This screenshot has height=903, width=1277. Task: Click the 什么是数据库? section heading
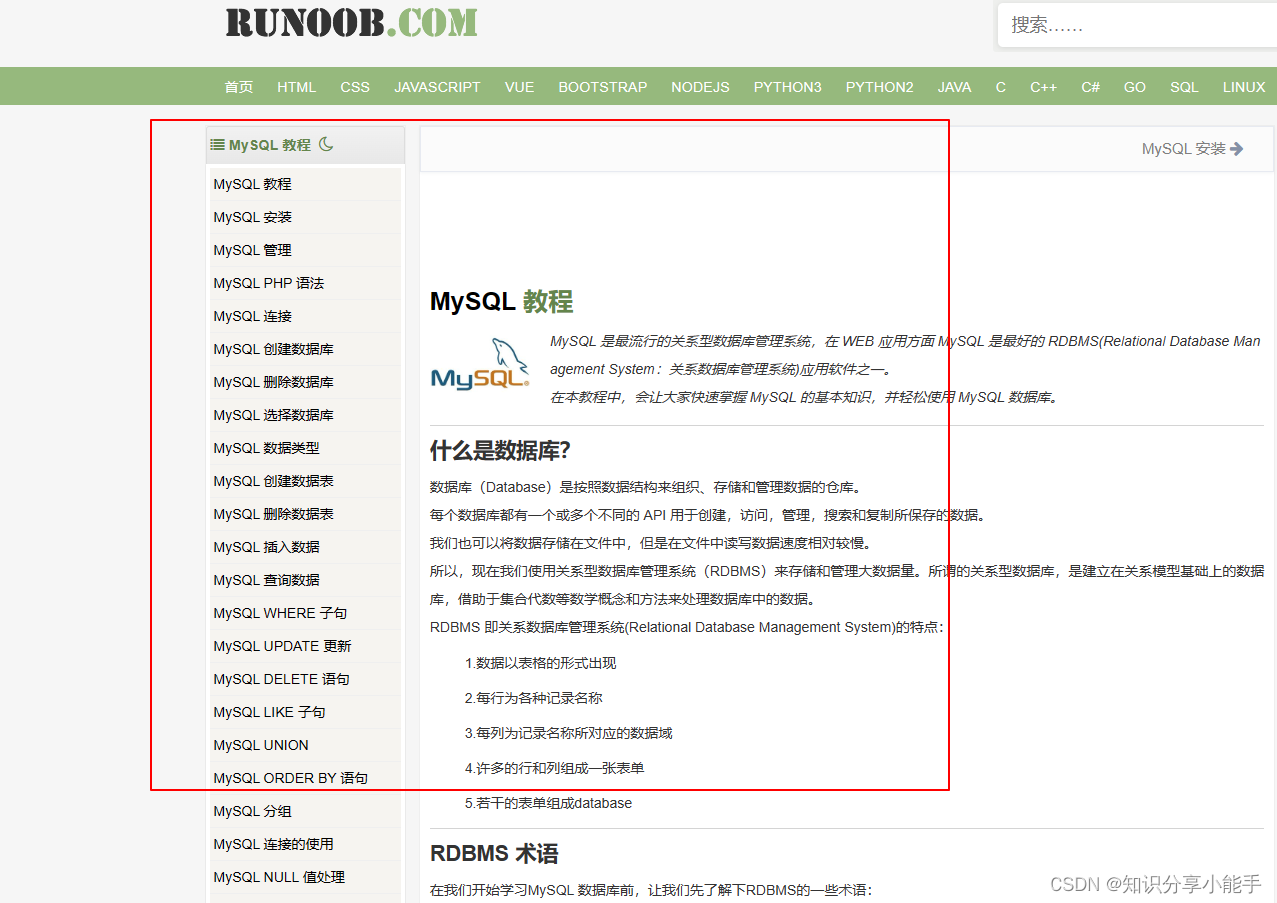(500, 451)
